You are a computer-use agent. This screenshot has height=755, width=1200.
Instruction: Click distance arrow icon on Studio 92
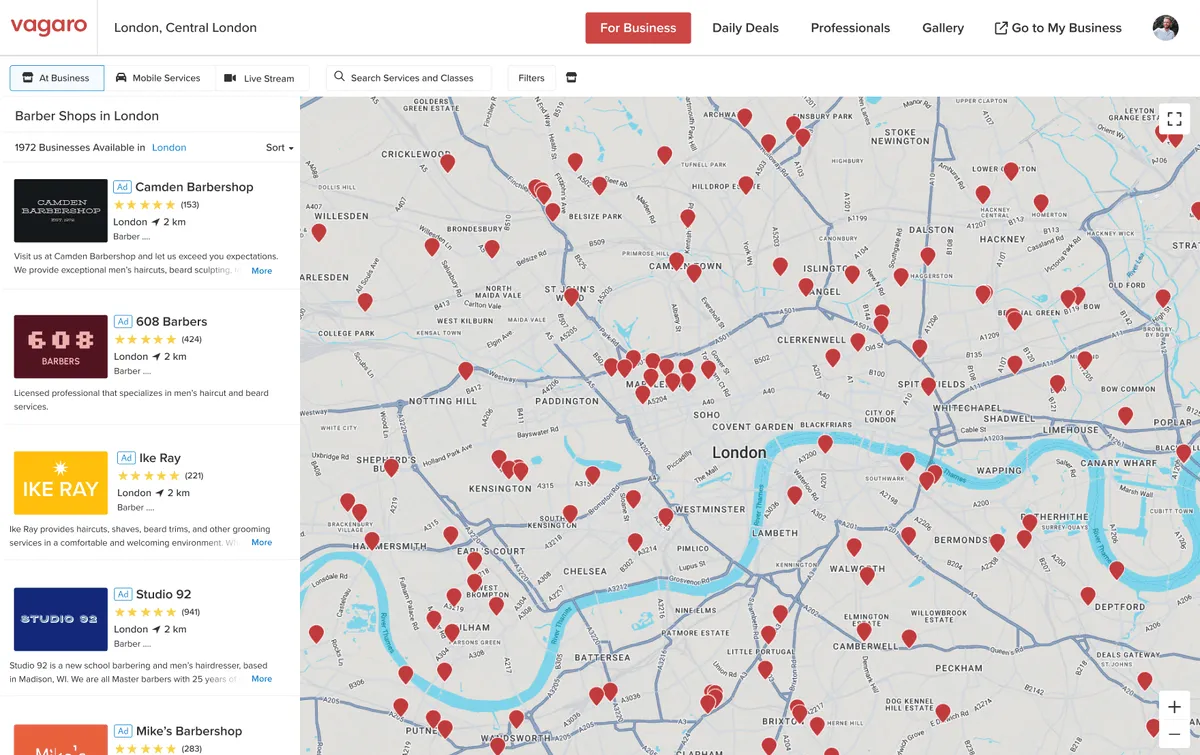156,630
